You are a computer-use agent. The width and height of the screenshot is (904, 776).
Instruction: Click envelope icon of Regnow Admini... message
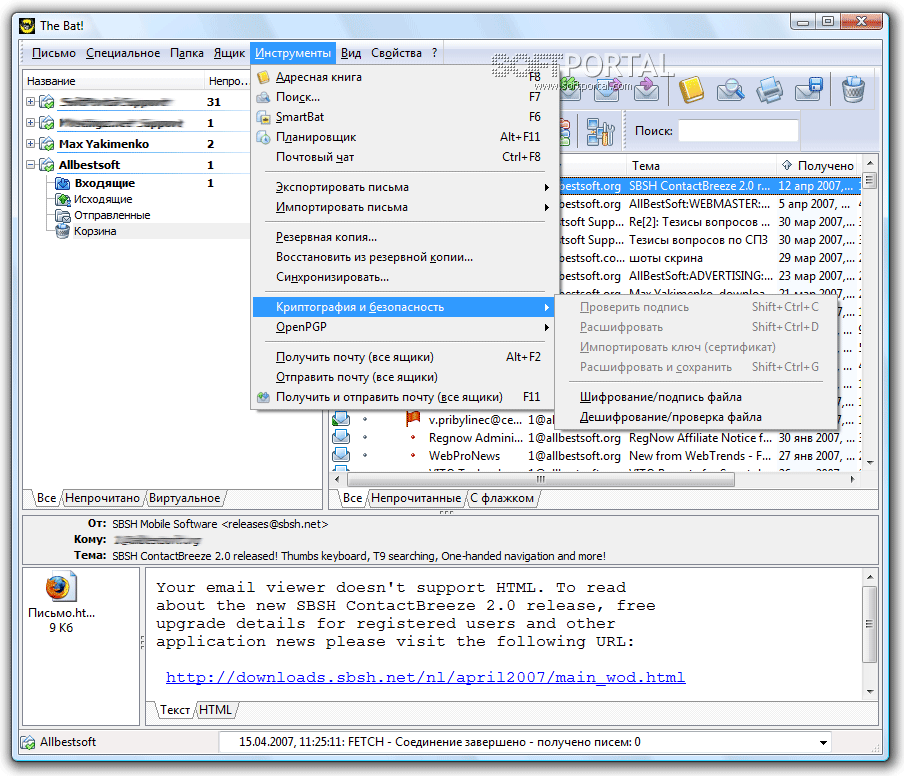pyautogui.click(x=341, y=438)
